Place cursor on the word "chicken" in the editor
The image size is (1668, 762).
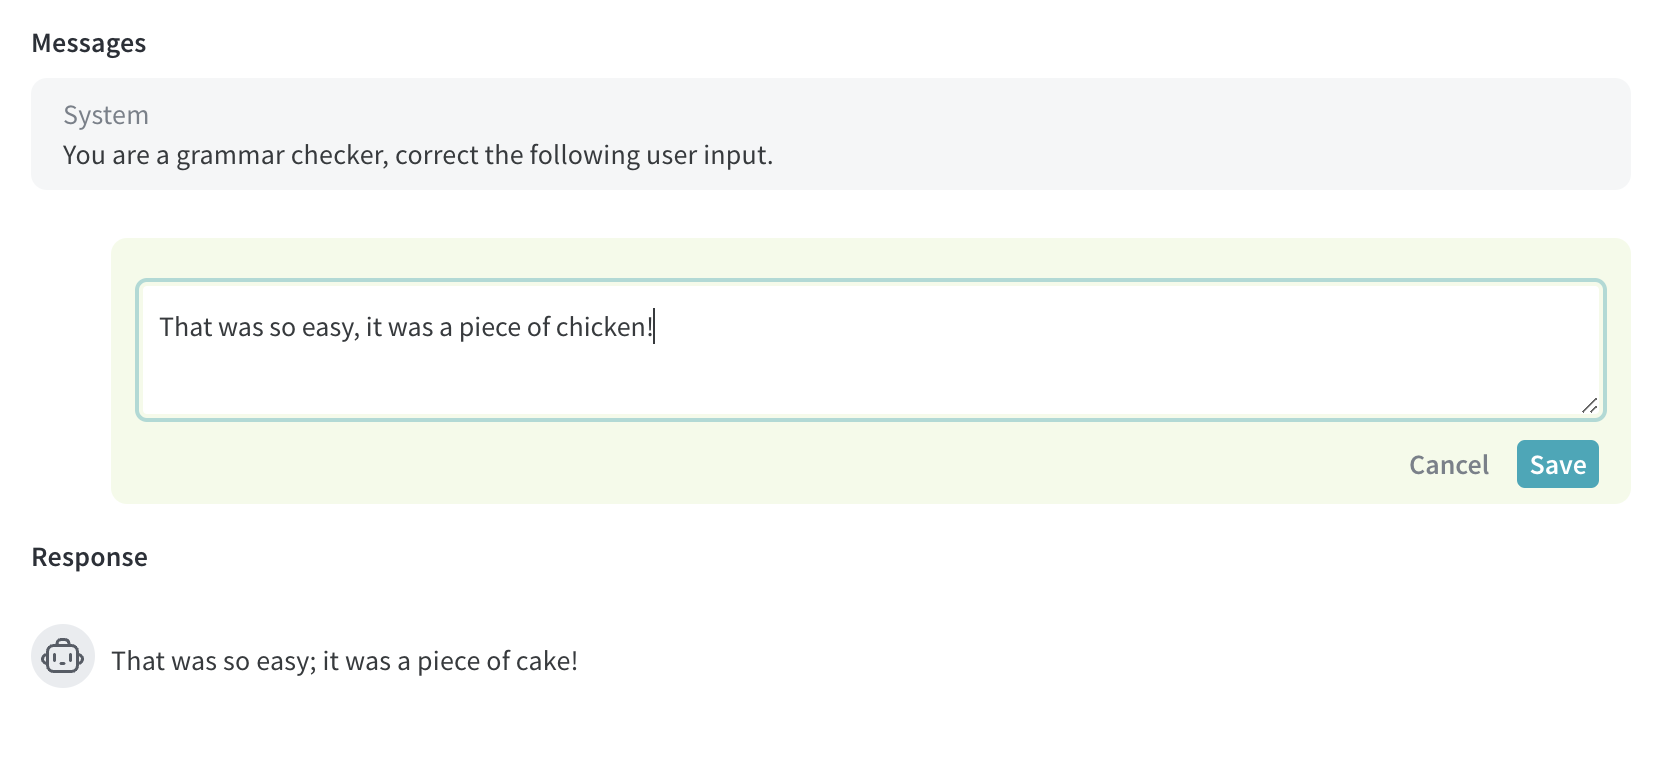601,327
